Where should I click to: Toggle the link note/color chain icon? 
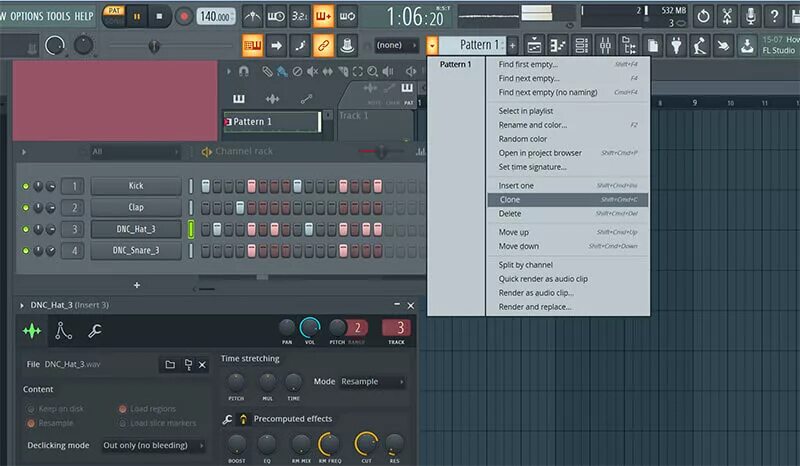[x=323, y=45]
